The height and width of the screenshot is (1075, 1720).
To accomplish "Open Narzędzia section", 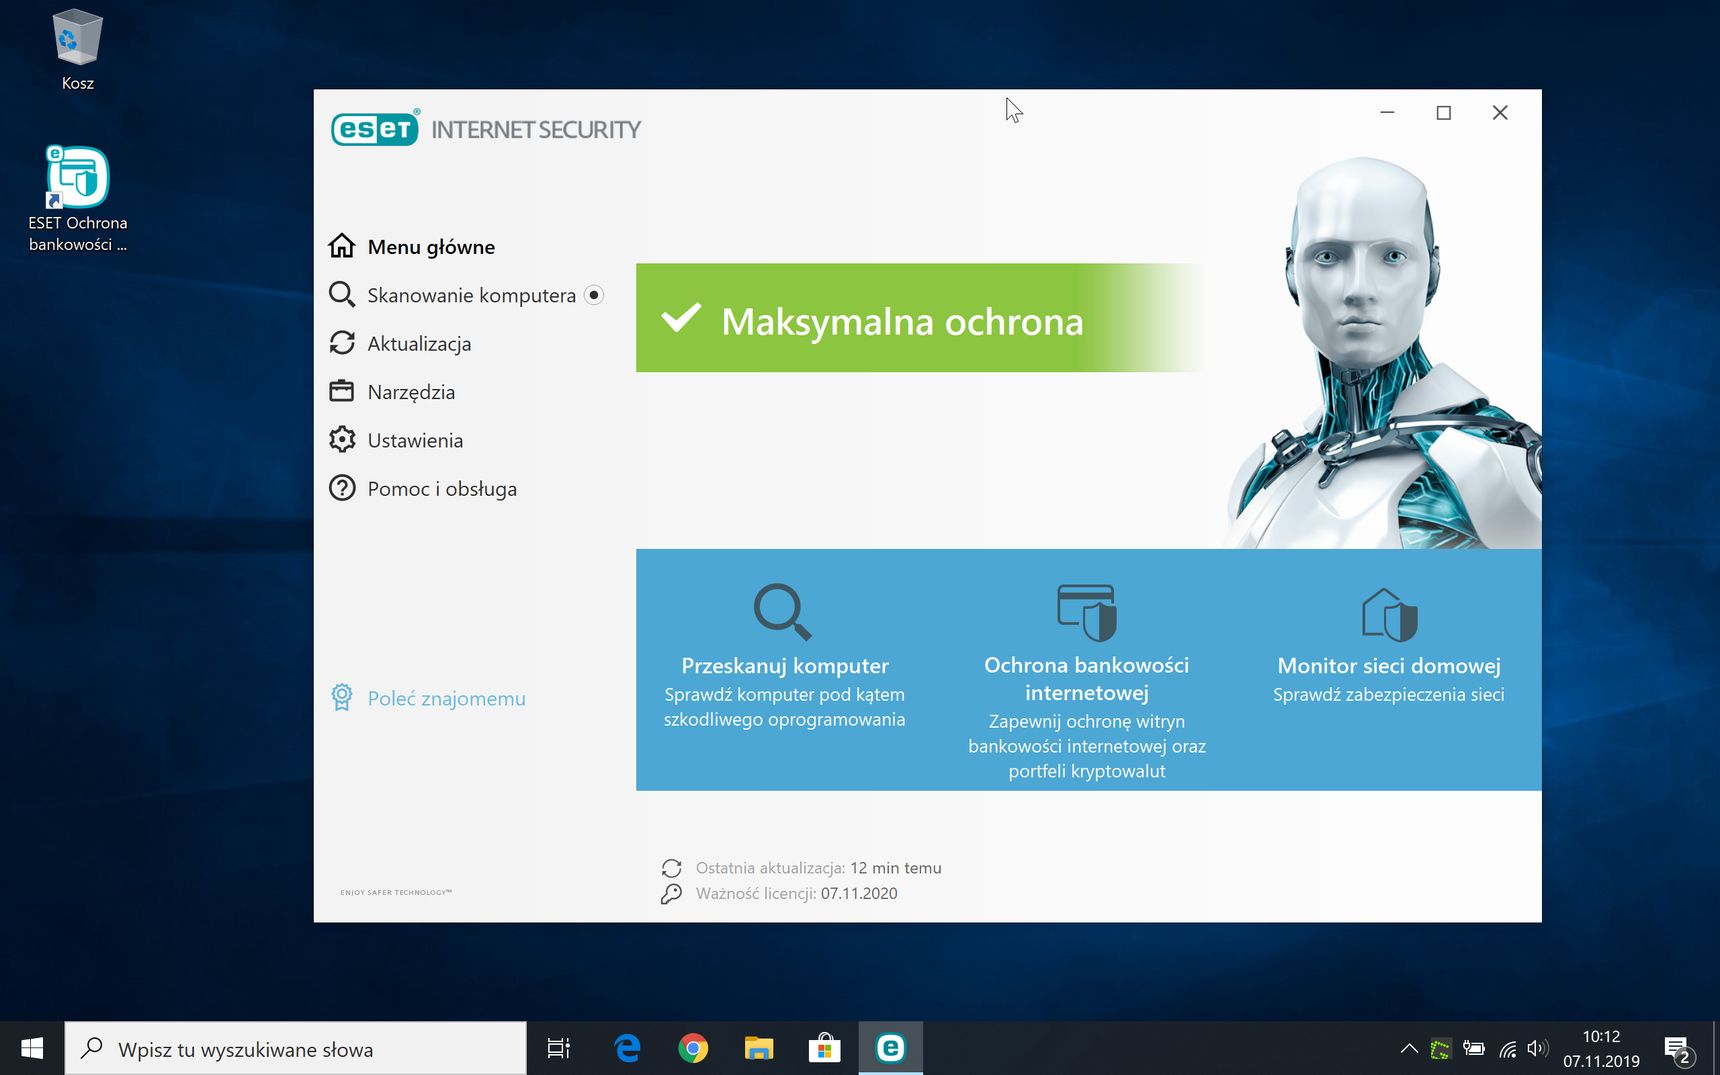I will tap(392, 392).
